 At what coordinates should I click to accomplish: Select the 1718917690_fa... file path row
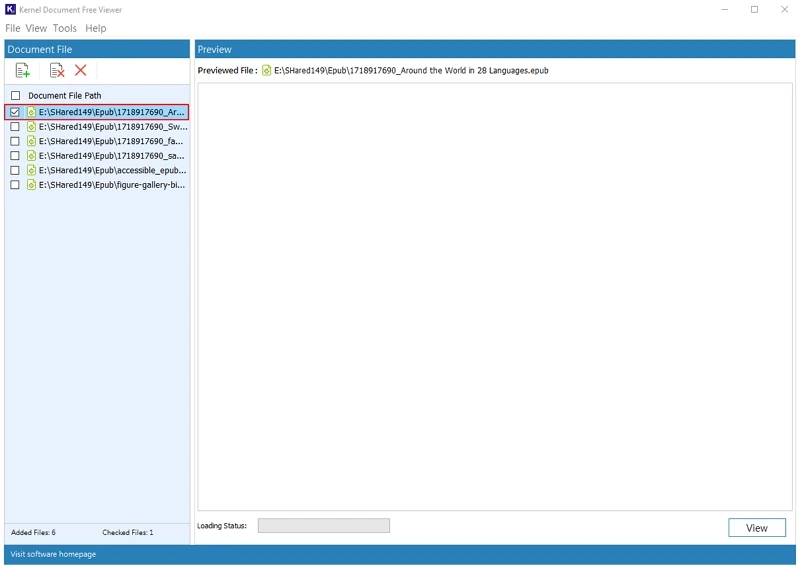[97, 141]
